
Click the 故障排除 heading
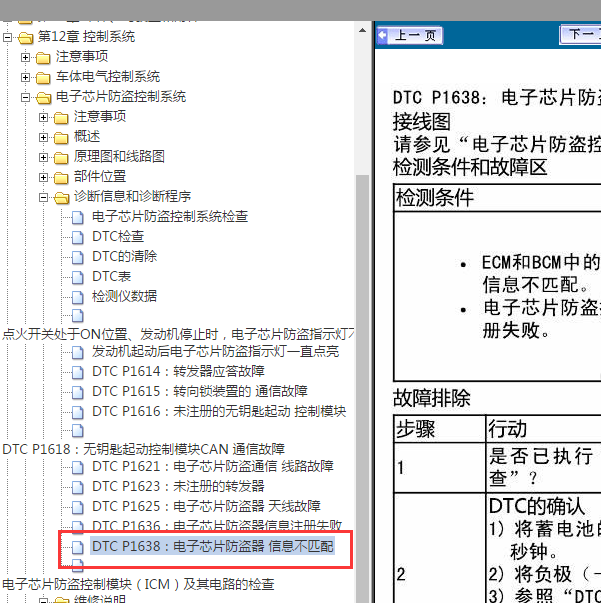(x=432, y=398)
